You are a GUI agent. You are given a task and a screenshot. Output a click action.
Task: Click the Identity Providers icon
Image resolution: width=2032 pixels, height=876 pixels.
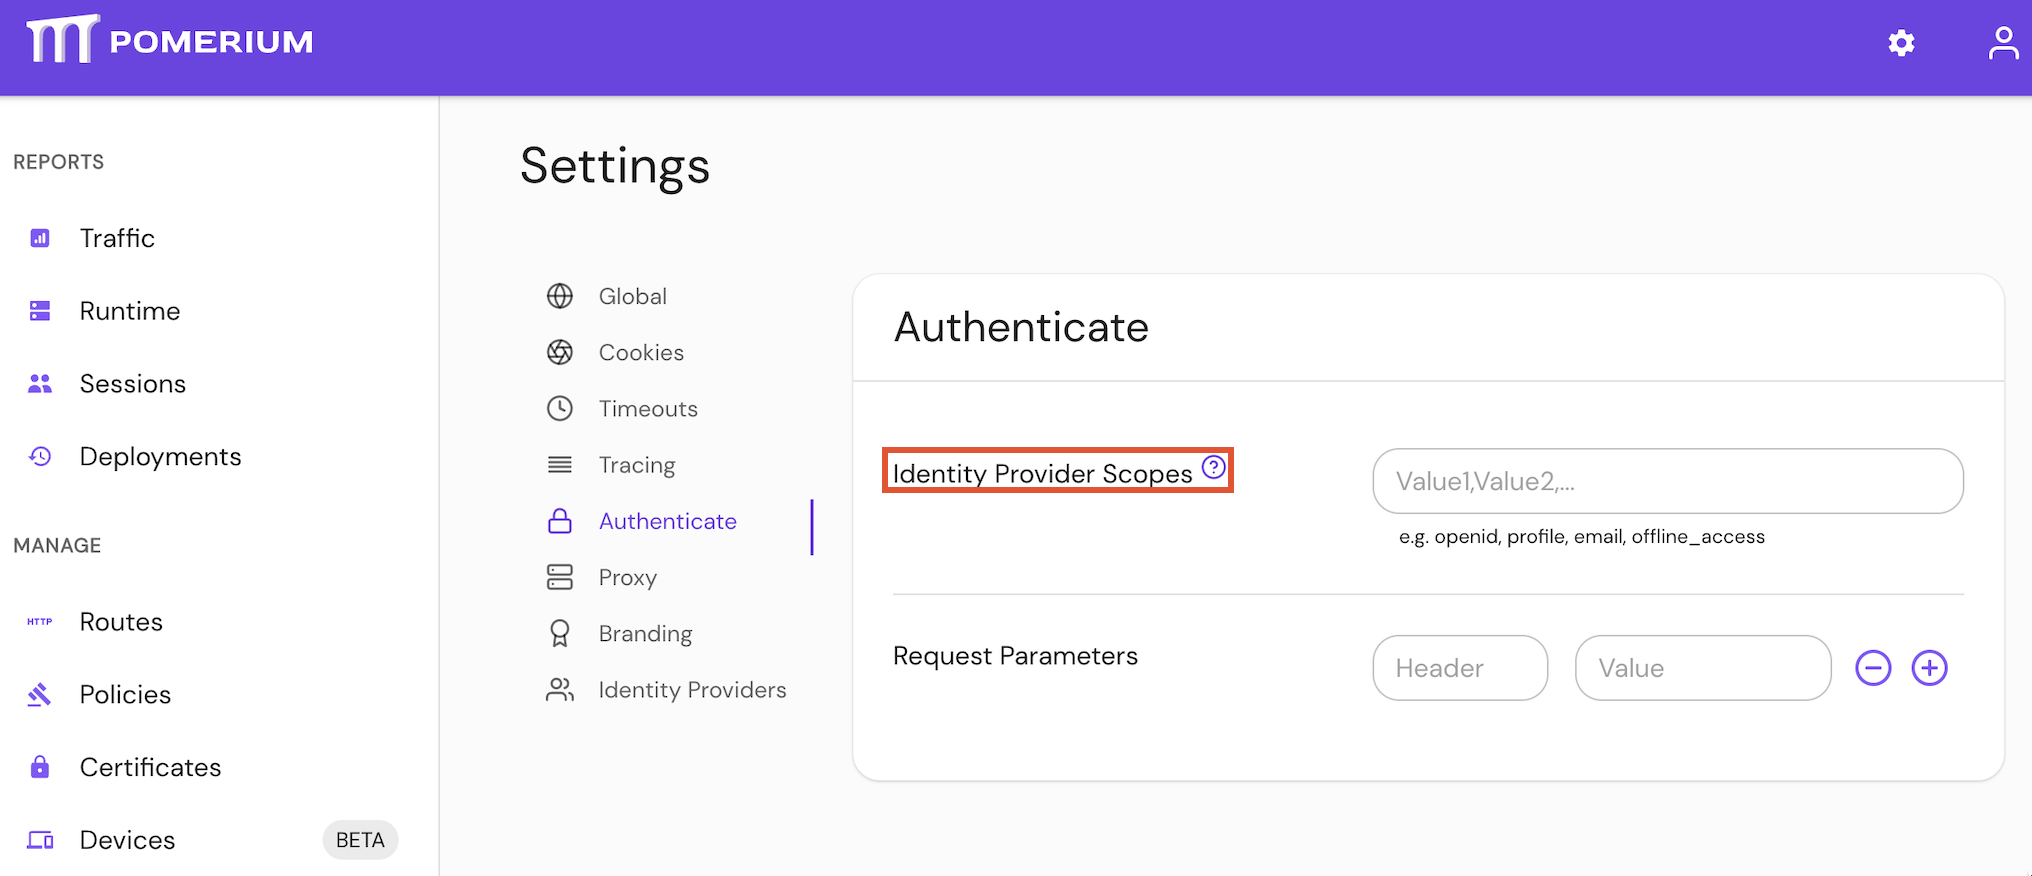click(x=559, y=689)
